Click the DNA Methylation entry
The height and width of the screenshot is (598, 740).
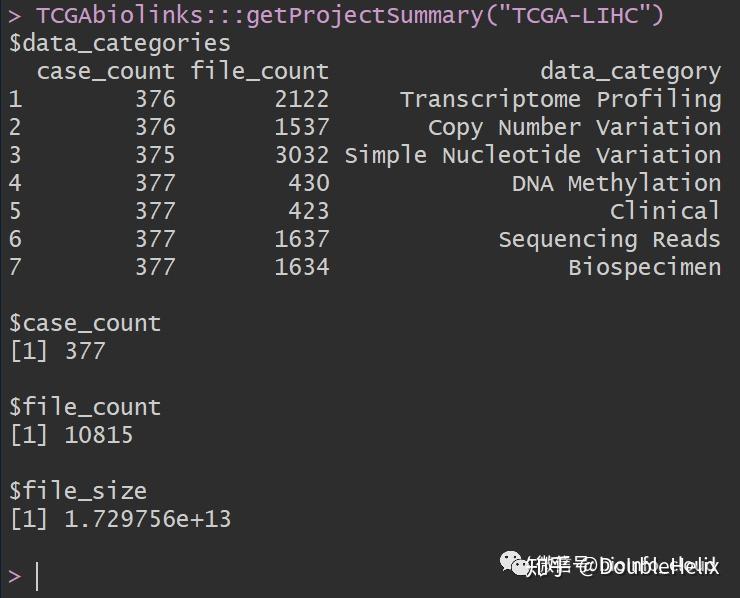[x=616, y=183]
